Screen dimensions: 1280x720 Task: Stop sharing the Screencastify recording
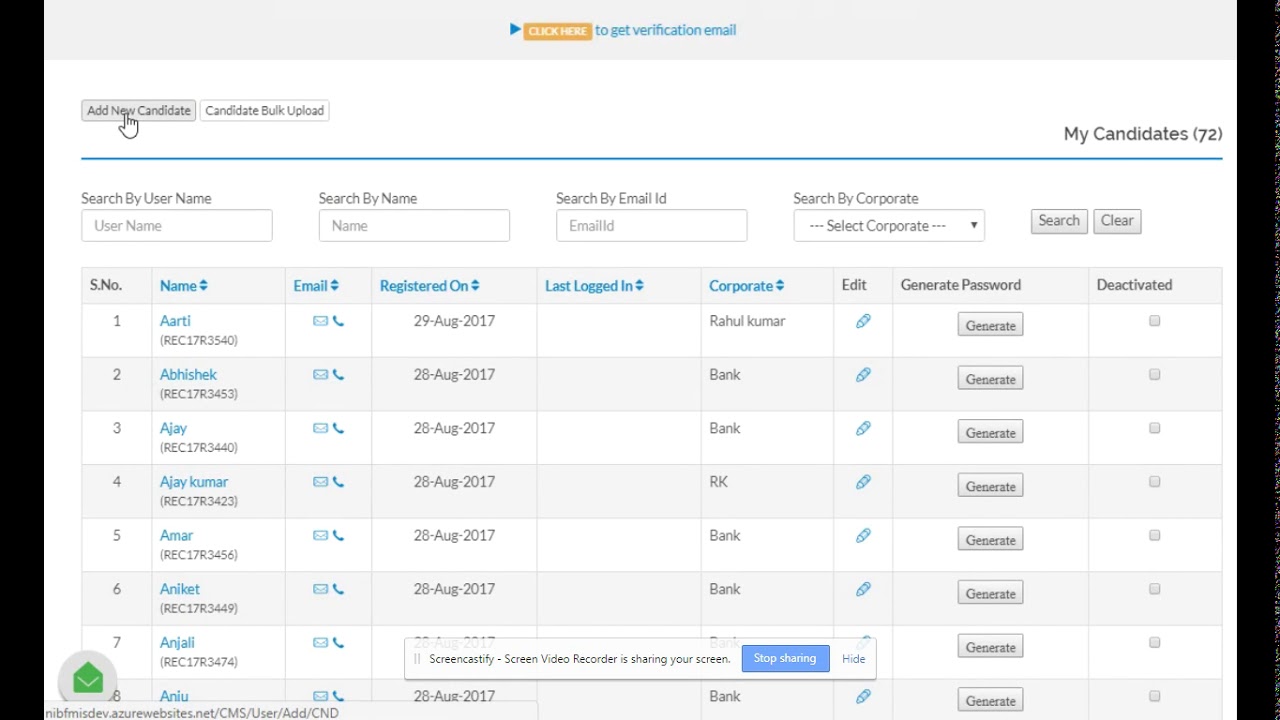point(785,659)
